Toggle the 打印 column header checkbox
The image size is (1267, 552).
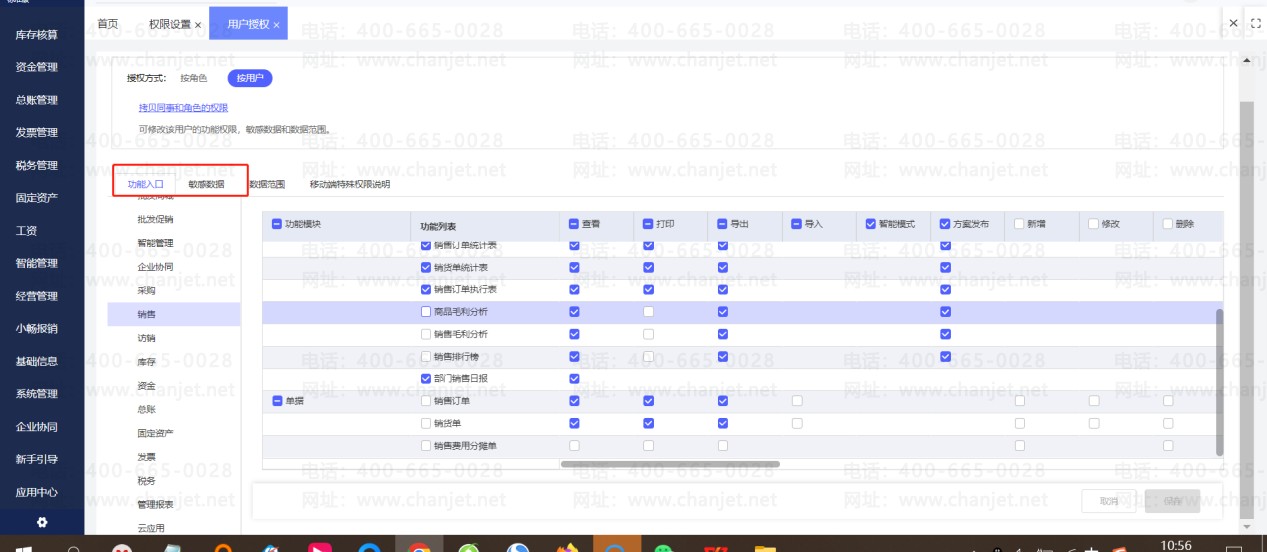pyautogui.click(x=648, y=224)
